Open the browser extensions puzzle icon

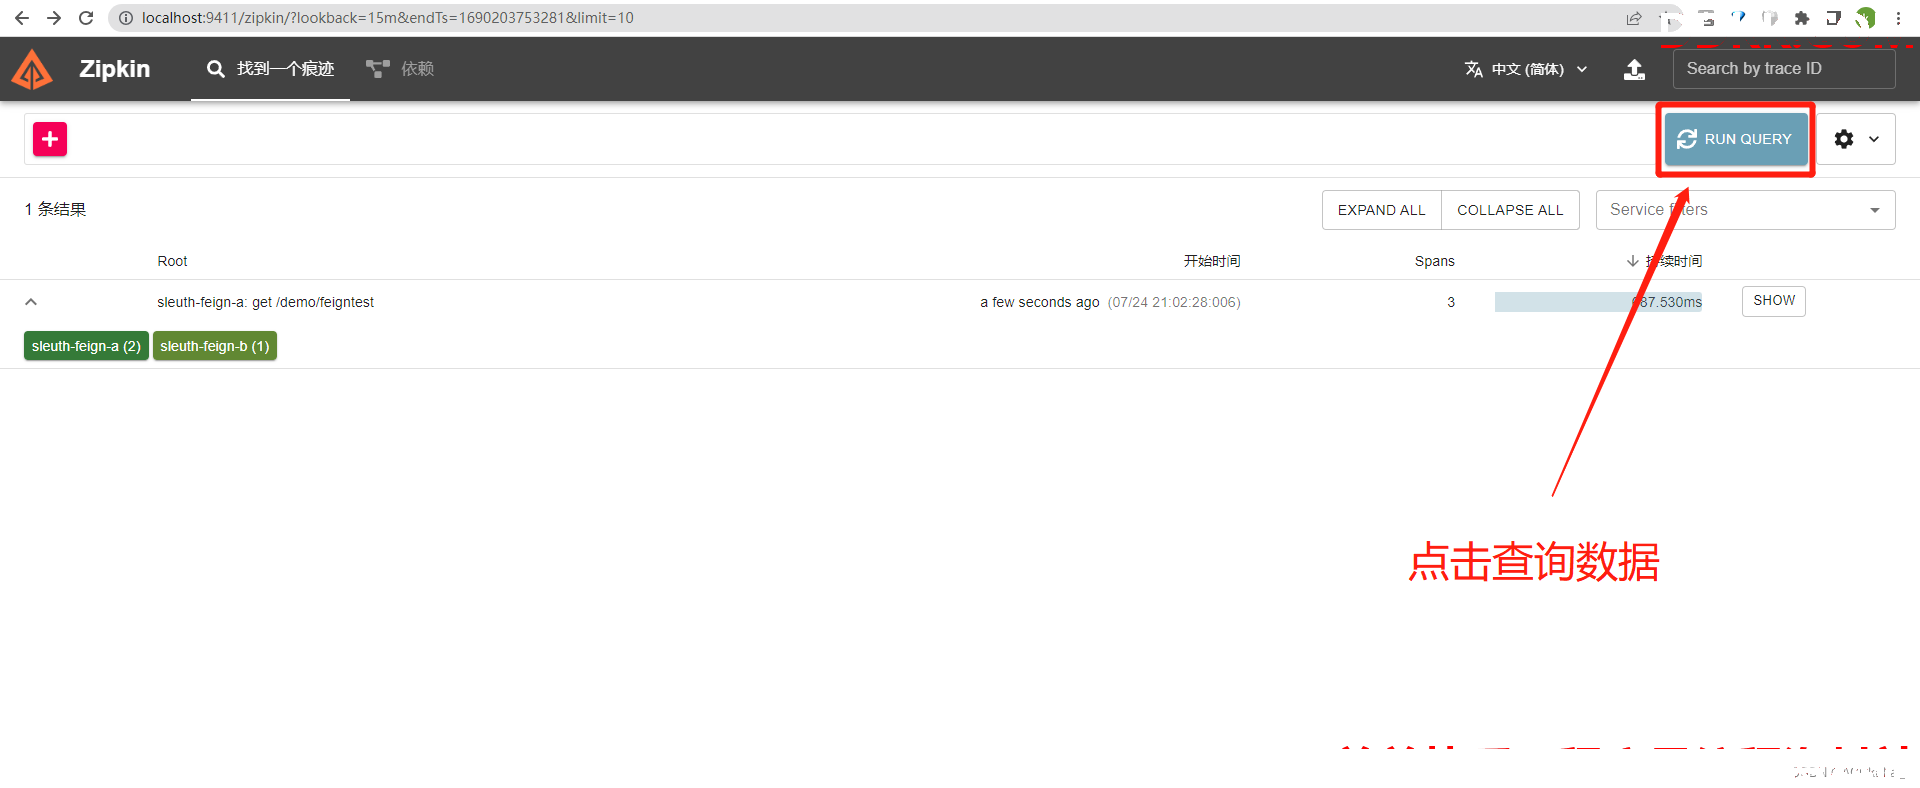click(1802, 18)
